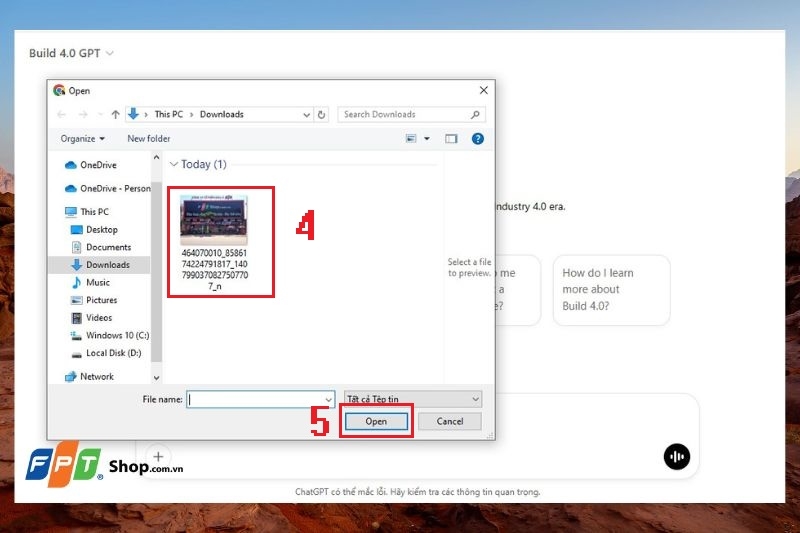Click the Downloads location icon in address bar
Image resolution: width=800 pixels, height=533 pixels.
click(x=133, y=114)
